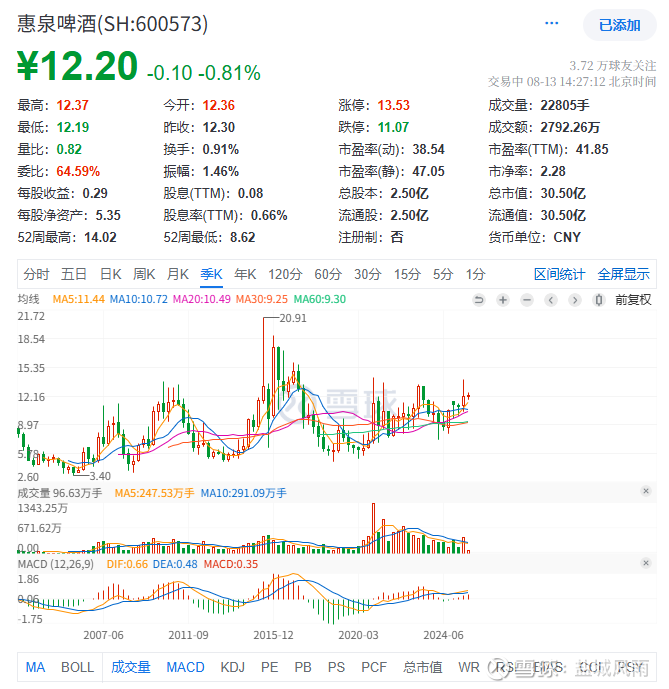Switch to the 日K chart tab
The width and height of the screenshot is (669, 689).
pyautogui.click(x=110, y=274)
